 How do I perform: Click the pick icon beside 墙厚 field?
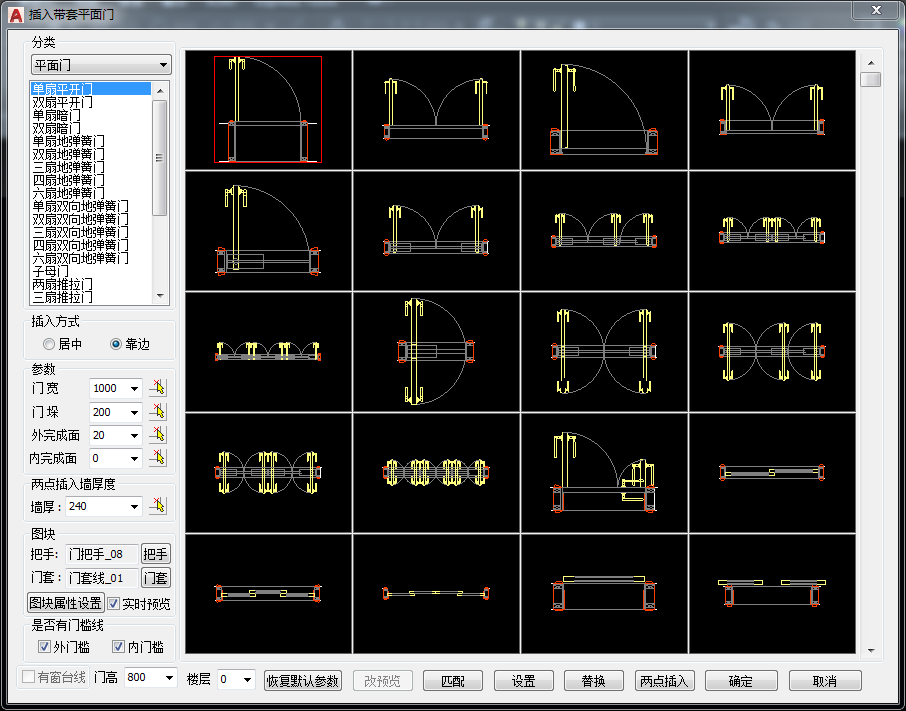point(157,506)
